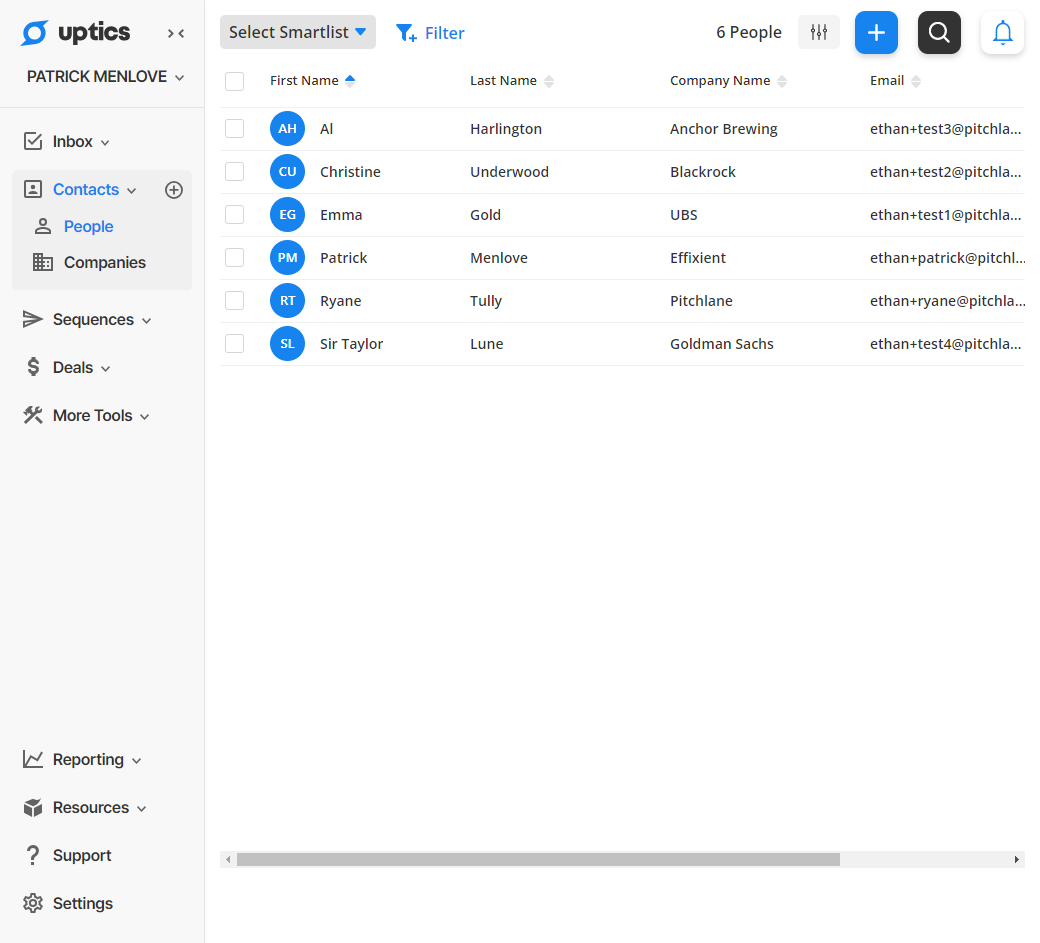Click the AH avatar for Al Harlington
The image size is (1040, 943).
point(287,129)
